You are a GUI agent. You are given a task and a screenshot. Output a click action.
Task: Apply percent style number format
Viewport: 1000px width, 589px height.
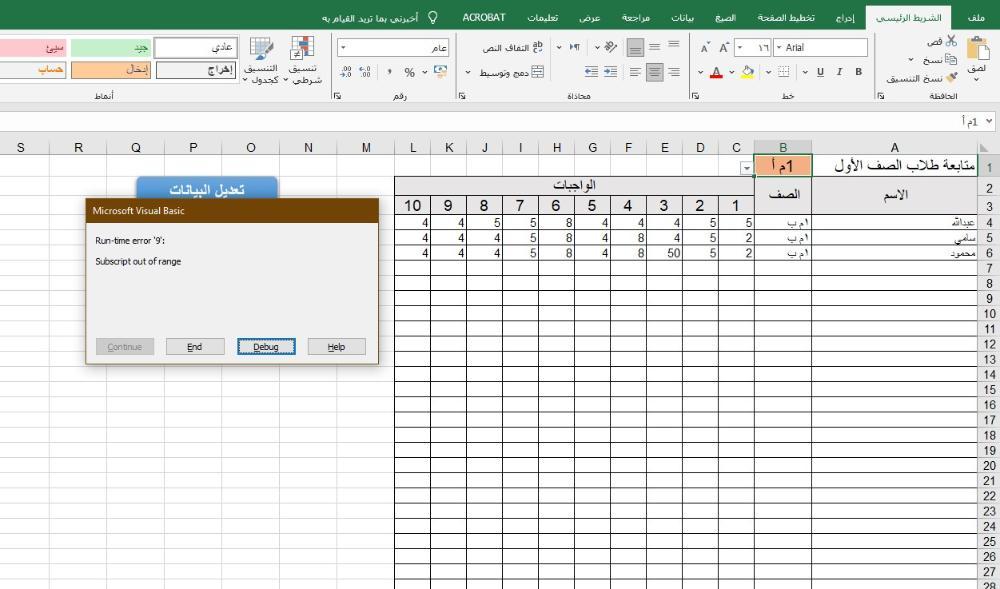pyautogui.click(x=409, y=72)
